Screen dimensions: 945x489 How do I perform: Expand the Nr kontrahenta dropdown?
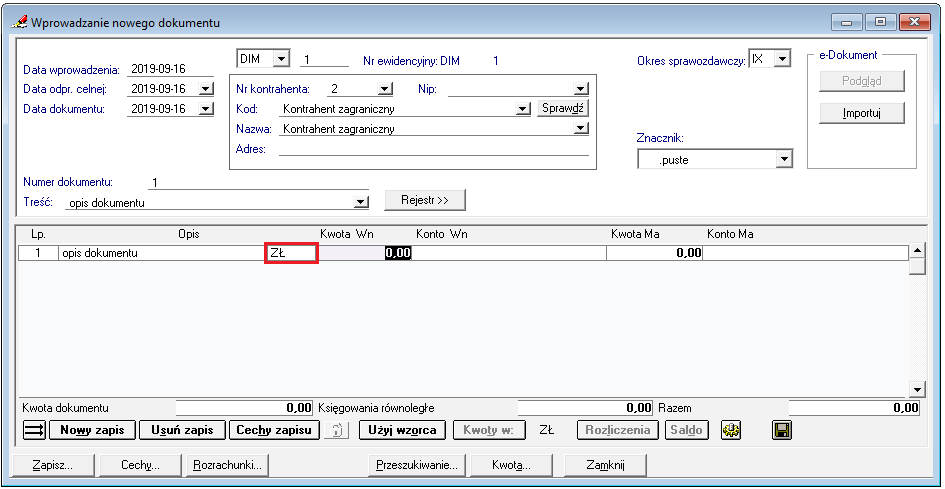point(385,89)
